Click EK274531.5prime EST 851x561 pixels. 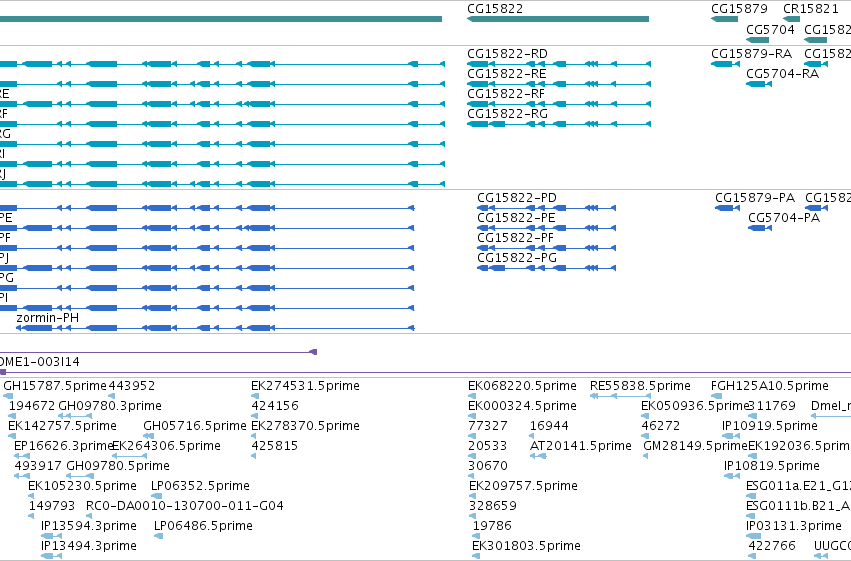click(255, 396)
